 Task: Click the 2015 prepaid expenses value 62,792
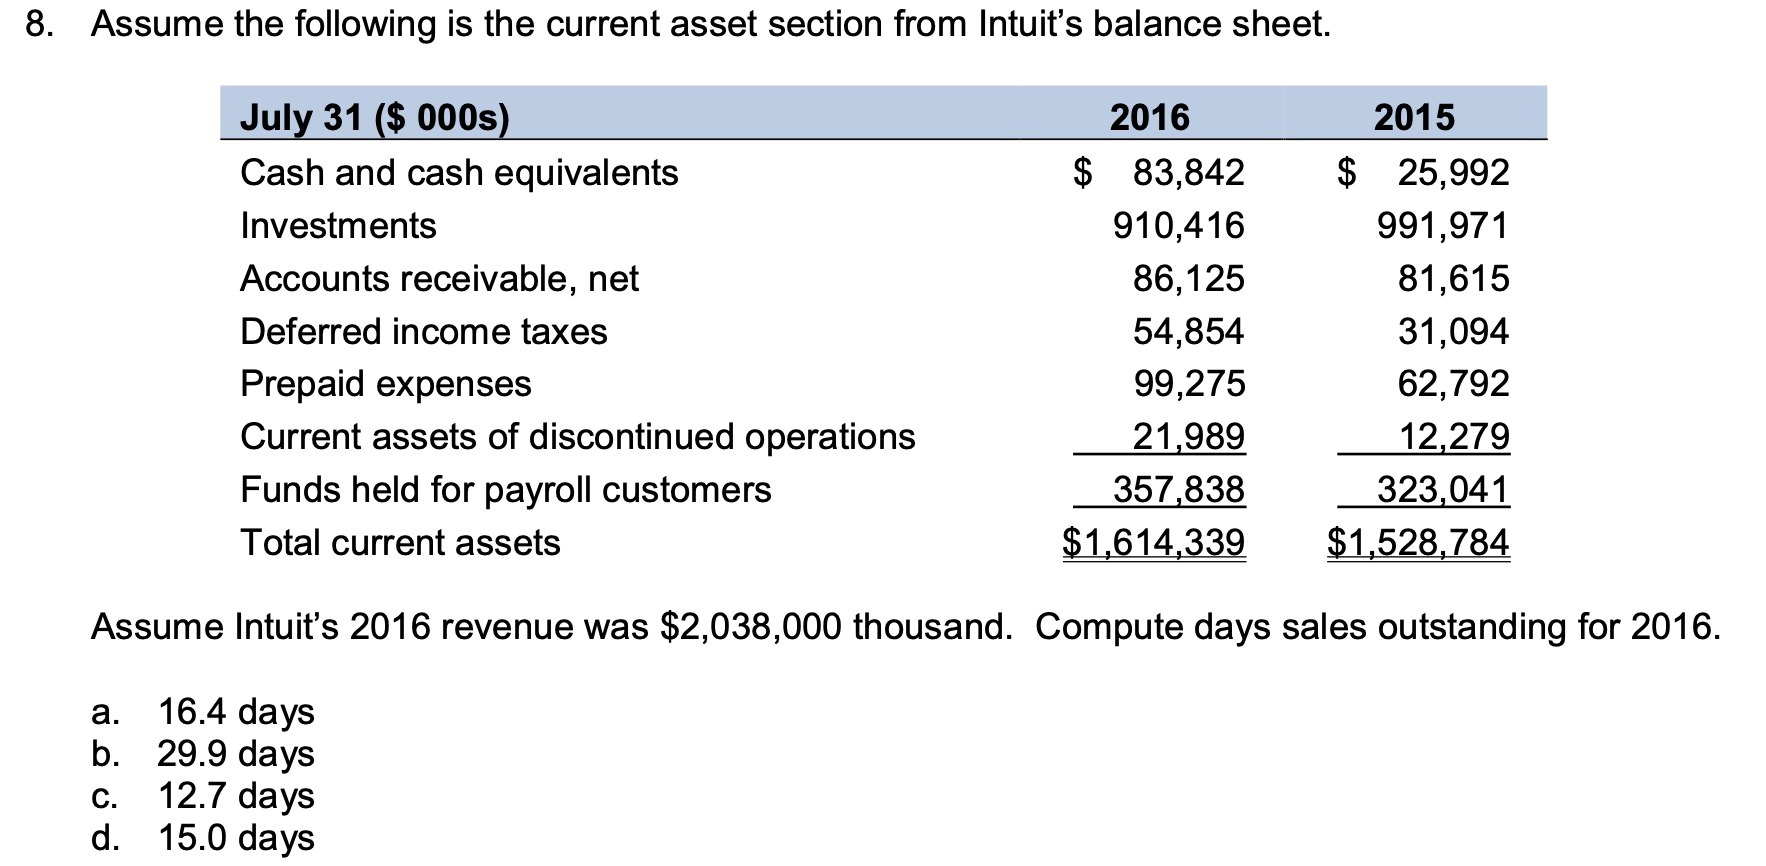1453,384
